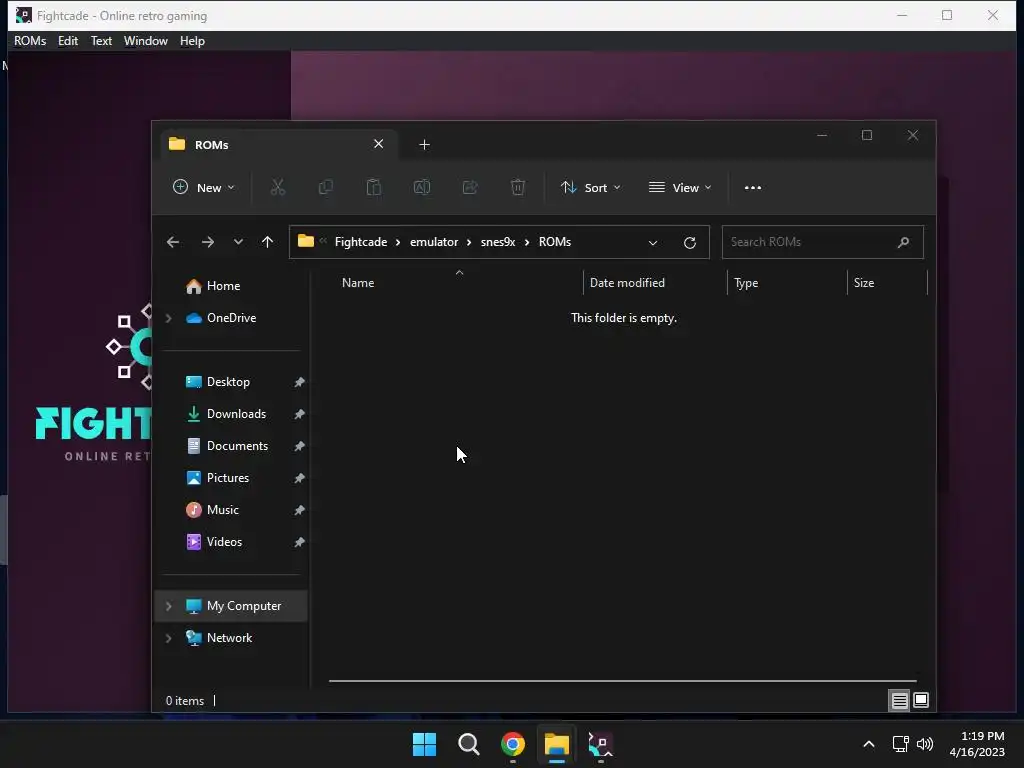Select Network in navigation pane
The width and height of the screenshot is (1024, 768).
coord(229,638)
